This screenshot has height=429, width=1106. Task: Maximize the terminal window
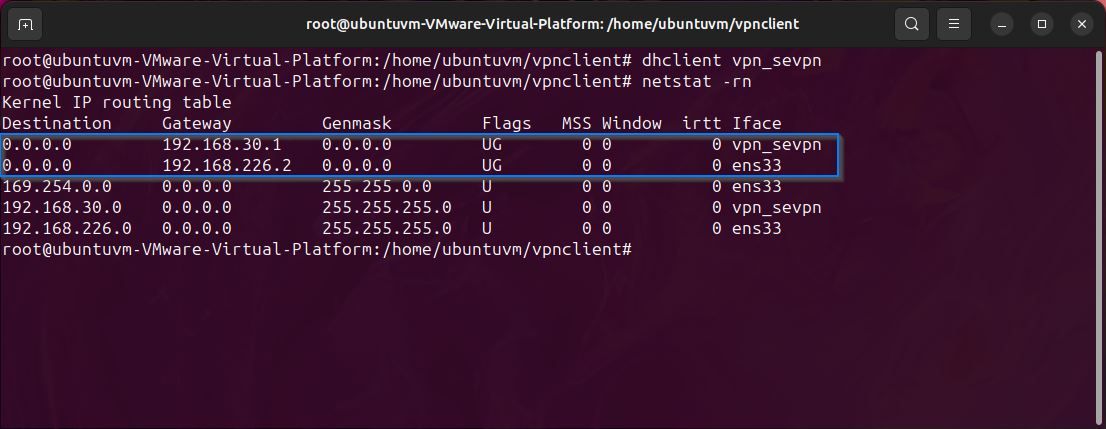[1041, 23]
